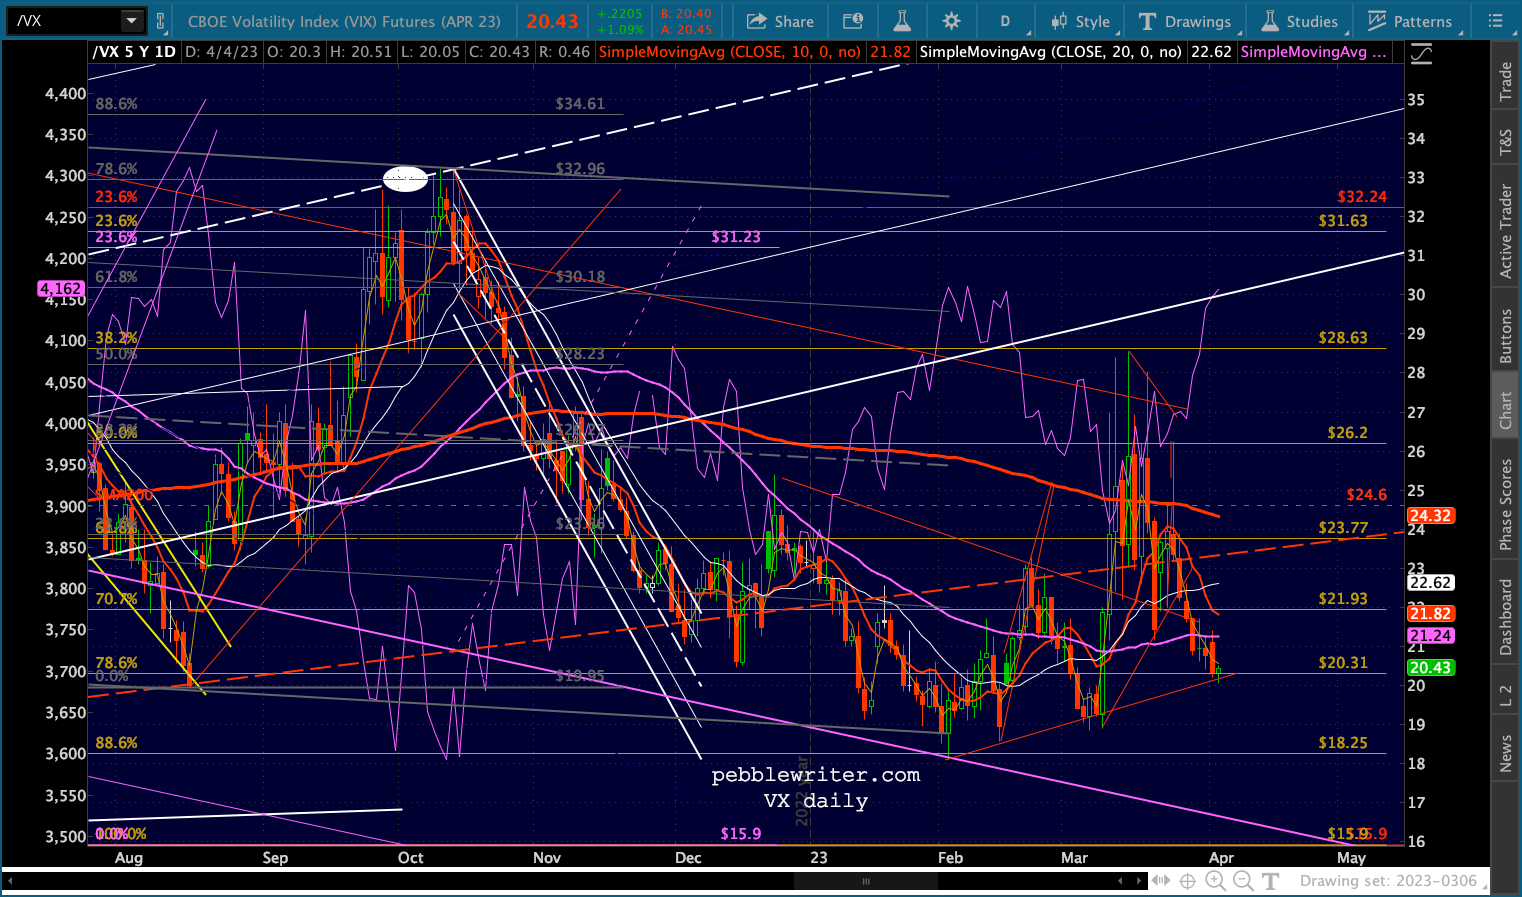Click the zoom in magnifier icon
Screen dimensions: 1522x897
tap(1216, 881)
